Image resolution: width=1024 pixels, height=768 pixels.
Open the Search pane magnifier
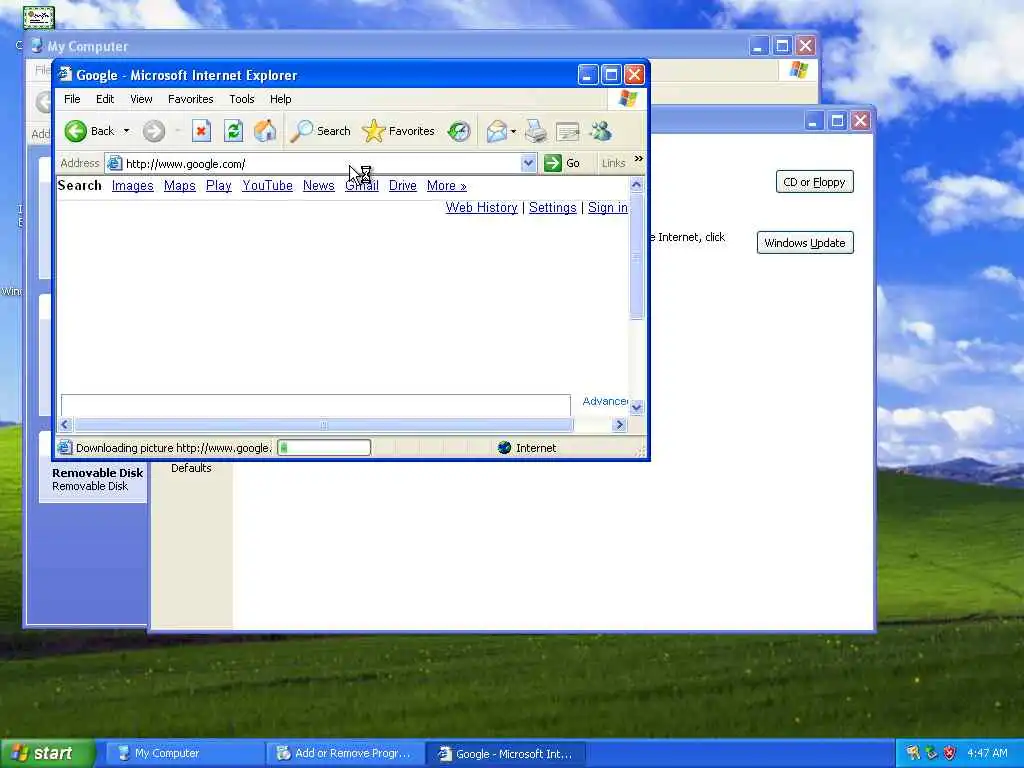302,131
